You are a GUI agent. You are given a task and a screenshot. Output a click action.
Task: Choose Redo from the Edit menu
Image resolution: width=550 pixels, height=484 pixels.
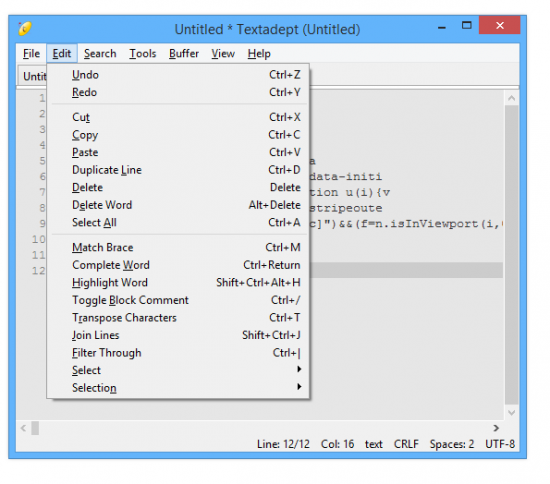coord(178,92)
